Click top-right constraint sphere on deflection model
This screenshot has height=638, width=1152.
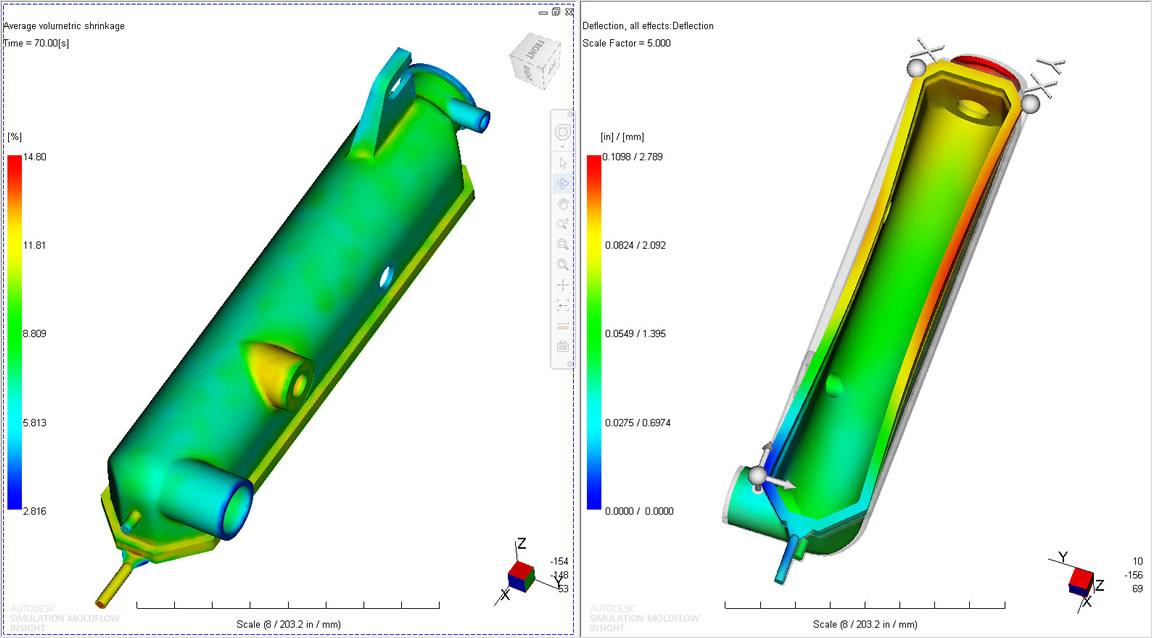click(1031, 104)
